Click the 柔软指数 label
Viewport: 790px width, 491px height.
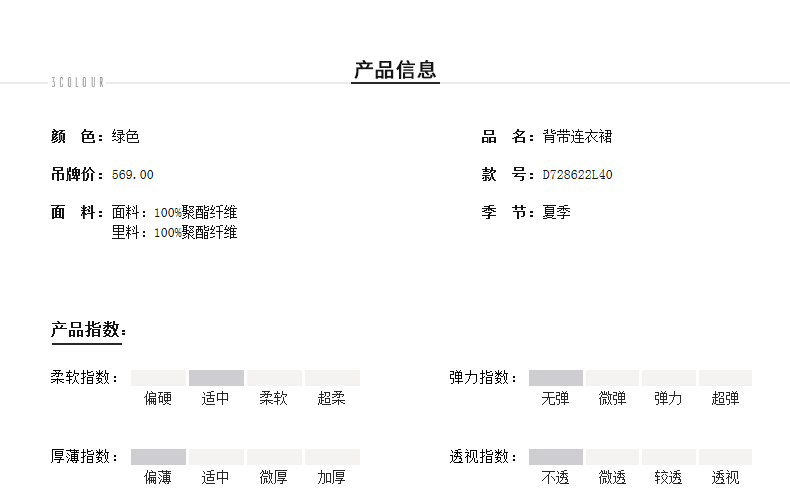point(84,377)
